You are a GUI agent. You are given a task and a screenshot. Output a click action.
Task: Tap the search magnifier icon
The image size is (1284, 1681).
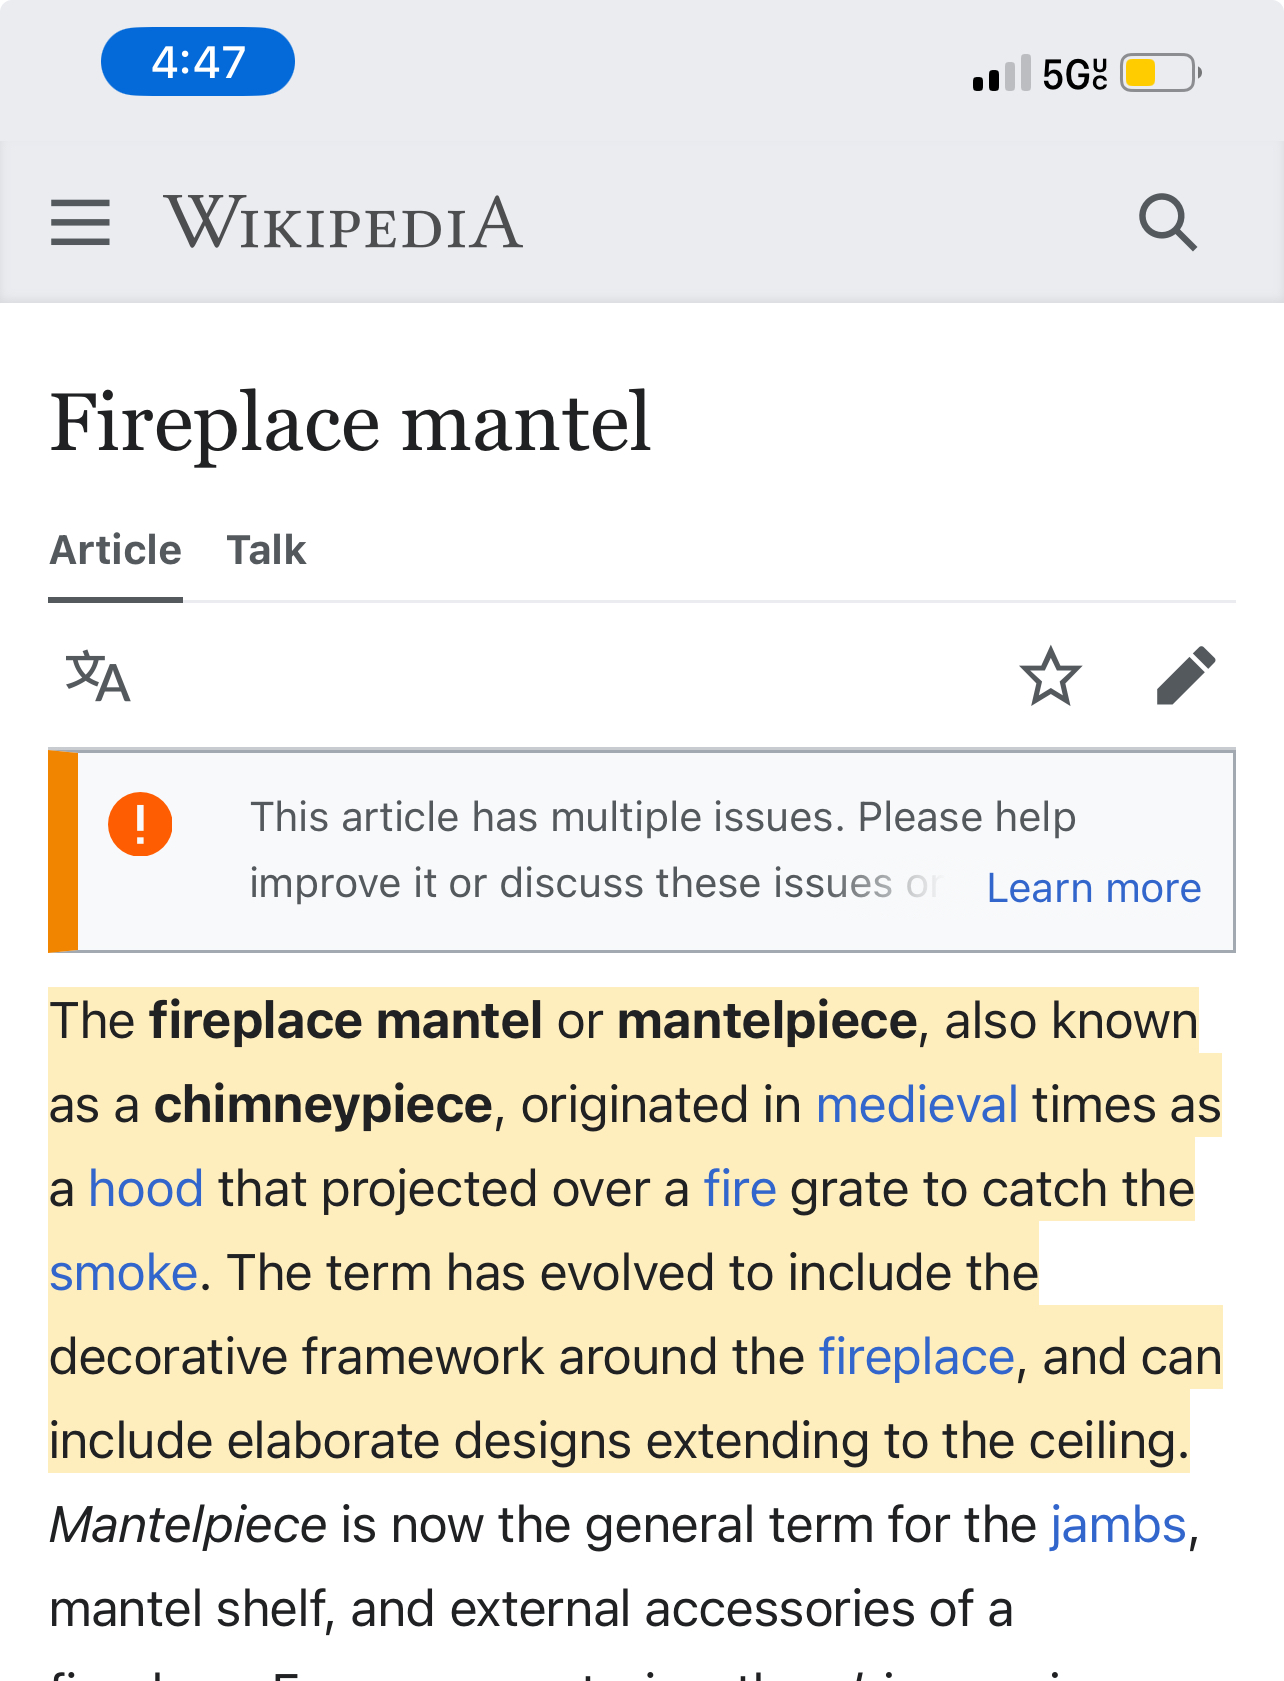pos(1167,222)
